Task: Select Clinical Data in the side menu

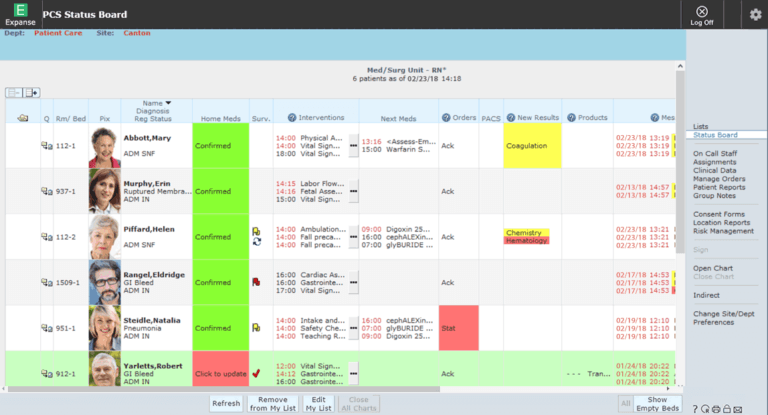Action: 715,170
